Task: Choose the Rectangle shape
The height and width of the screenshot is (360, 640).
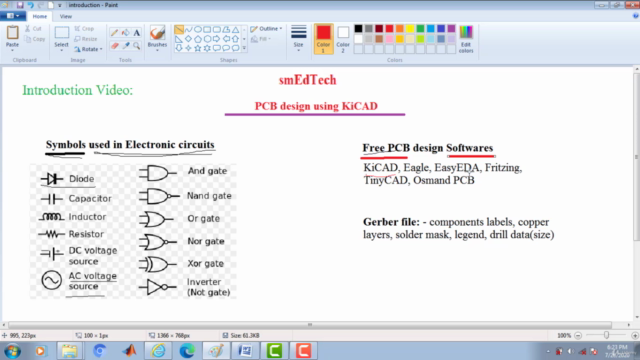Action: coord(207,30)
